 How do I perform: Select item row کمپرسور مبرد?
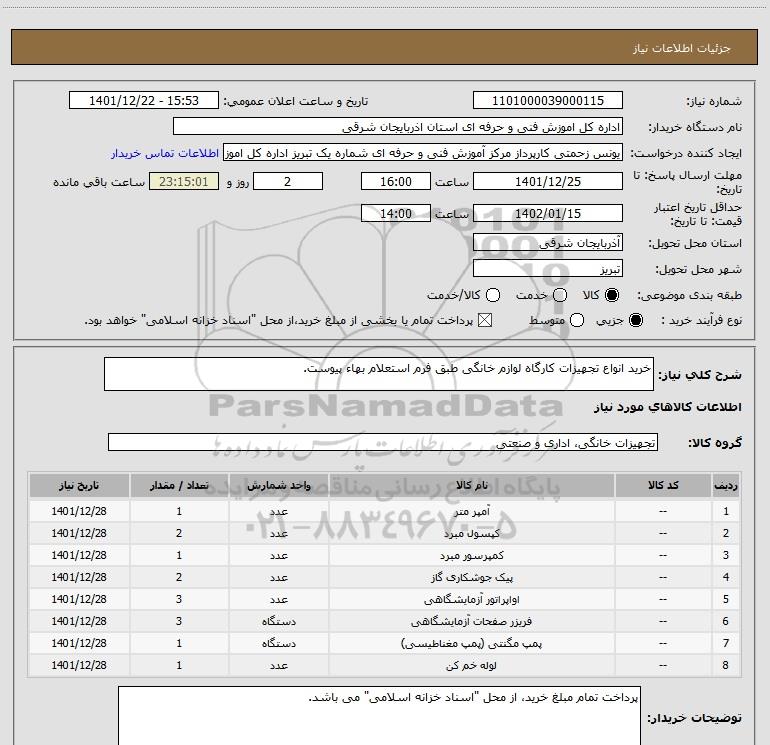coord(385,555)
